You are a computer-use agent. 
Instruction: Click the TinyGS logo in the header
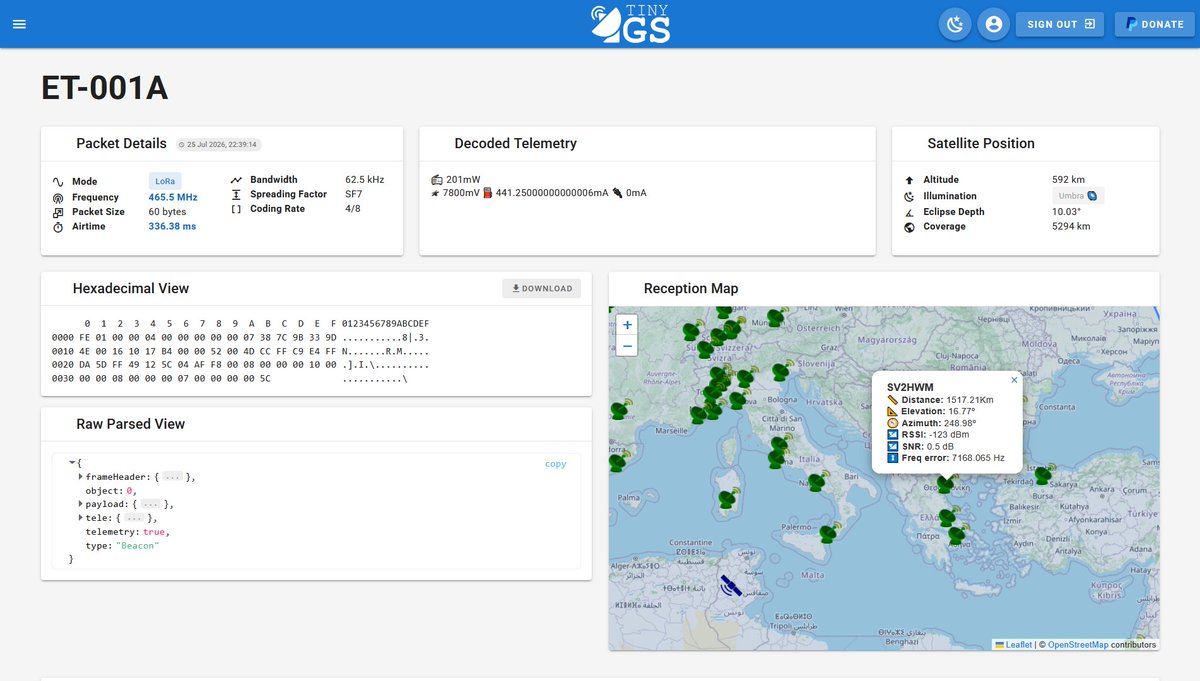point(630,24)
